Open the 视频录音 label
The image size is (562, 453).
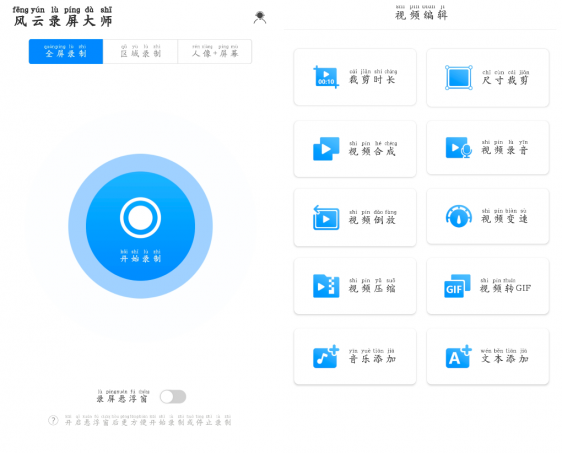pos(505,147)
